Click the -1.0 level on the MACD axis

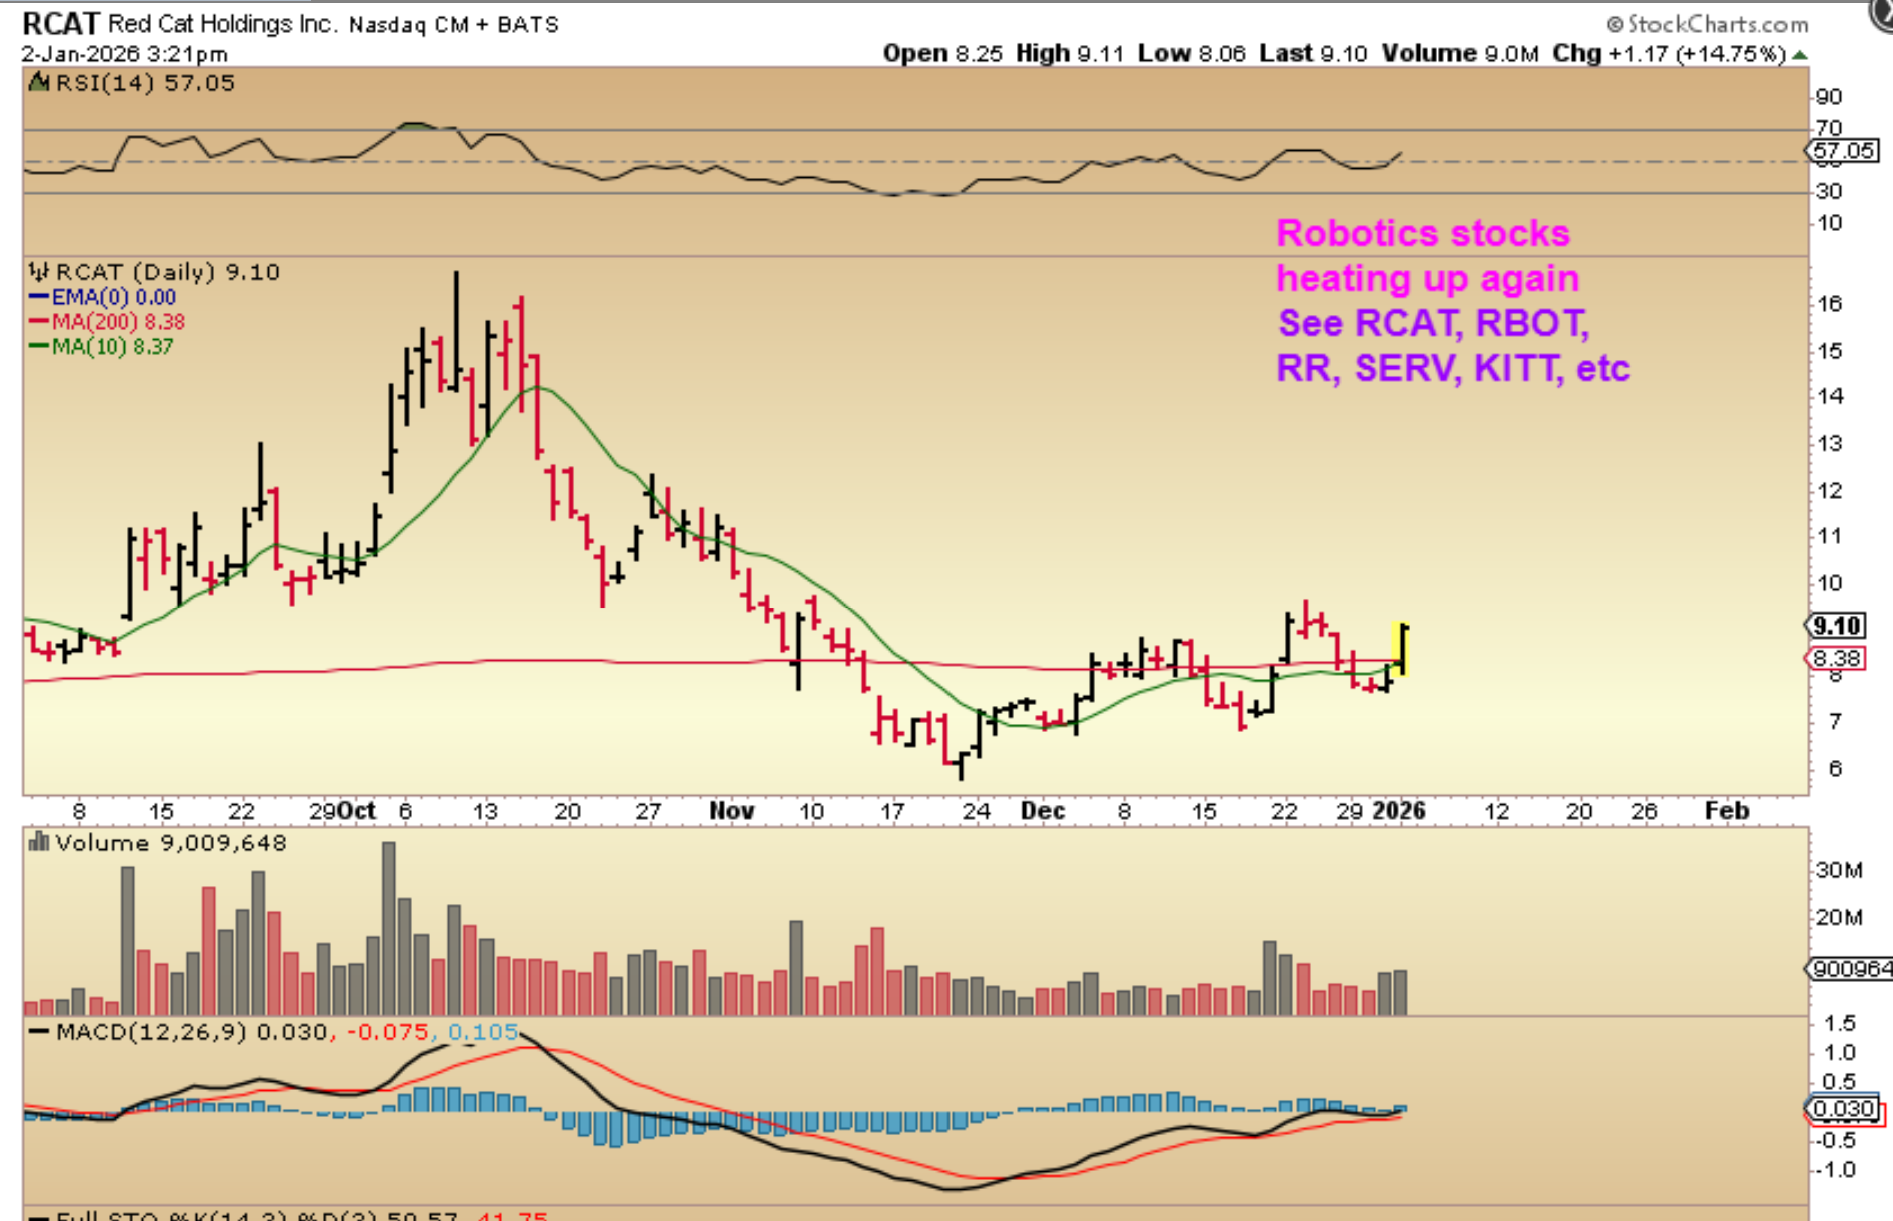[x=1834, y=1169]
